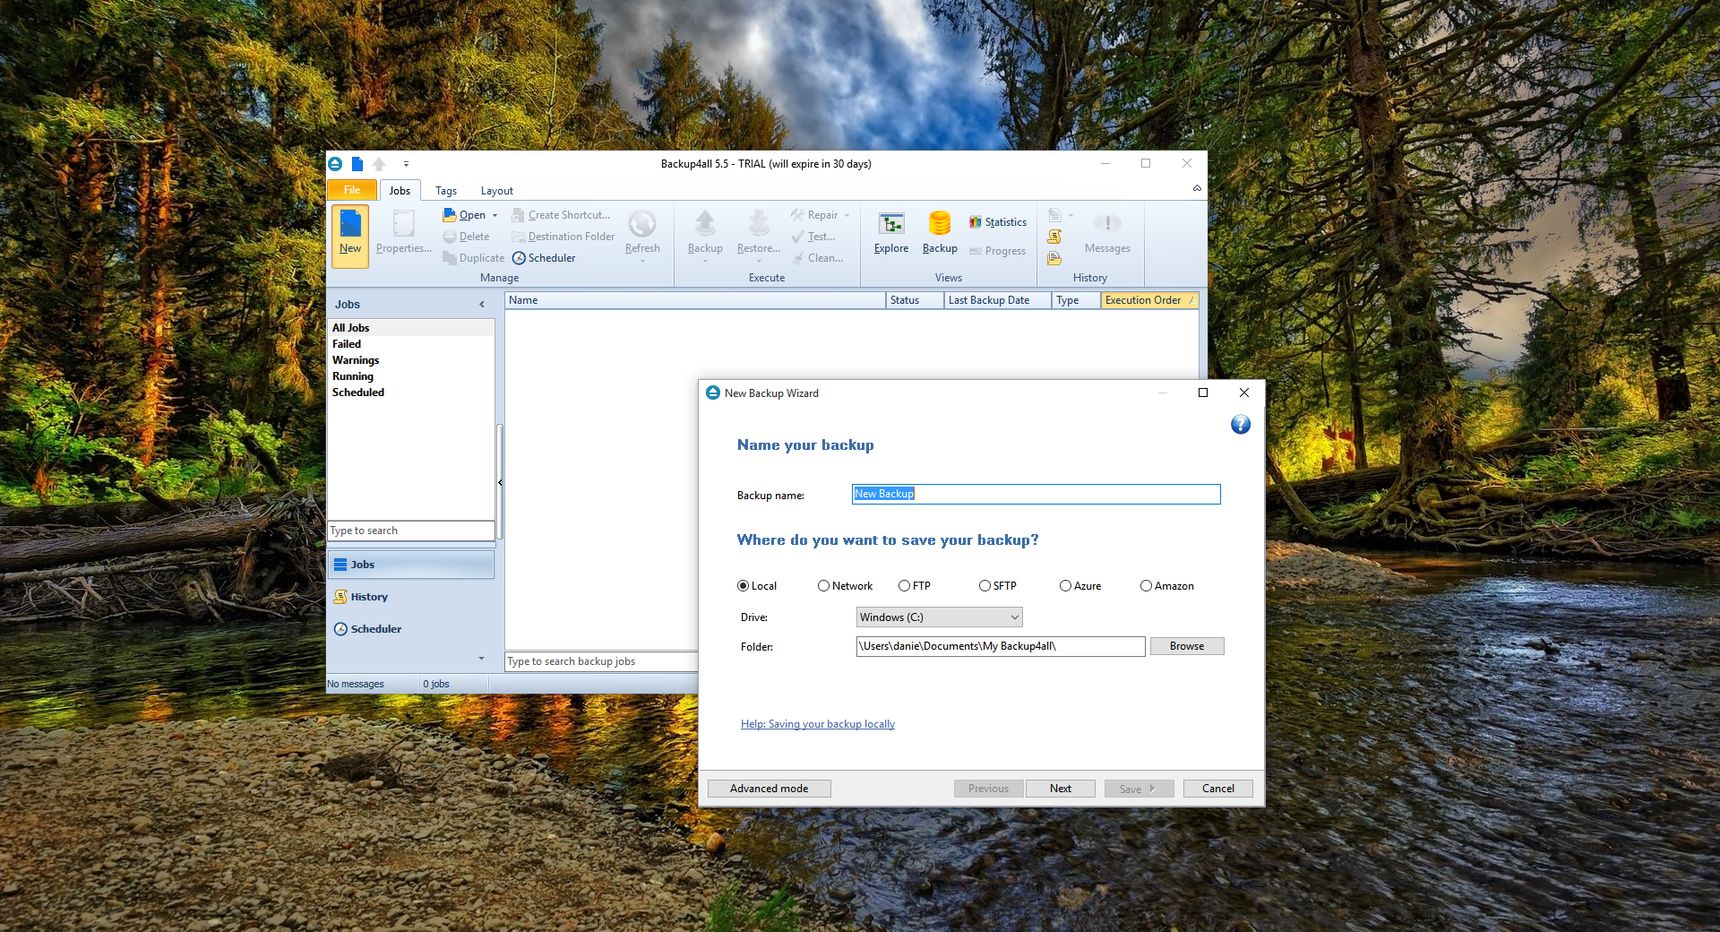Expand the Drive dropdown showing Windows (C:)

pos(939,617)
